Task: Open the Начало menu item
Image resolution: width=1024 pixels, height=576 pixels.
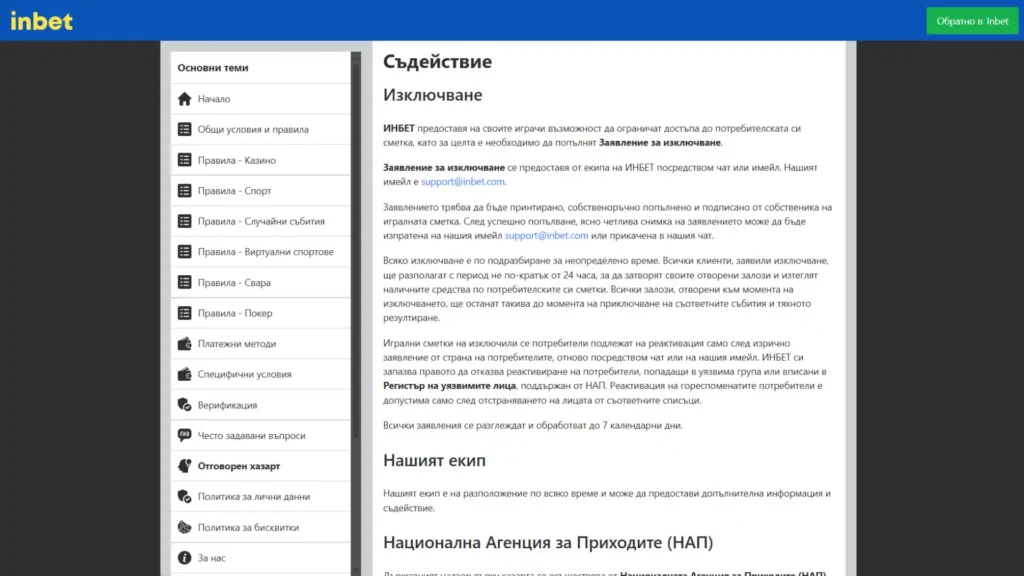Action: (x=261, y=99)
